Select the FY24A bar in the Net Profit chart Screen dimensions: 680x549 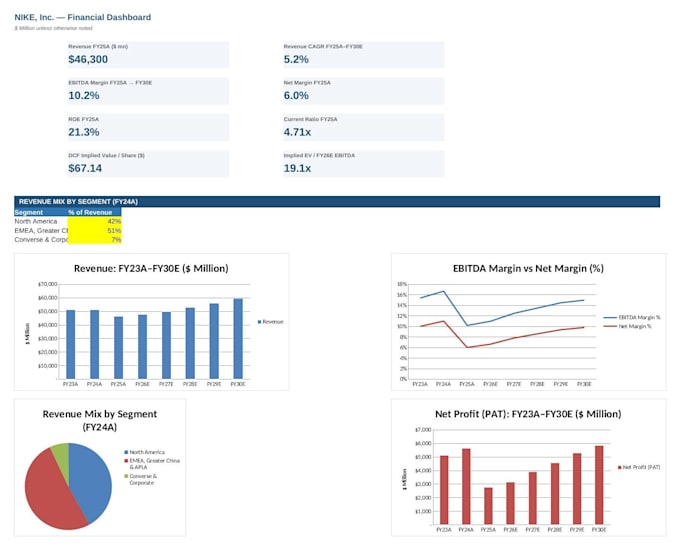466,487
